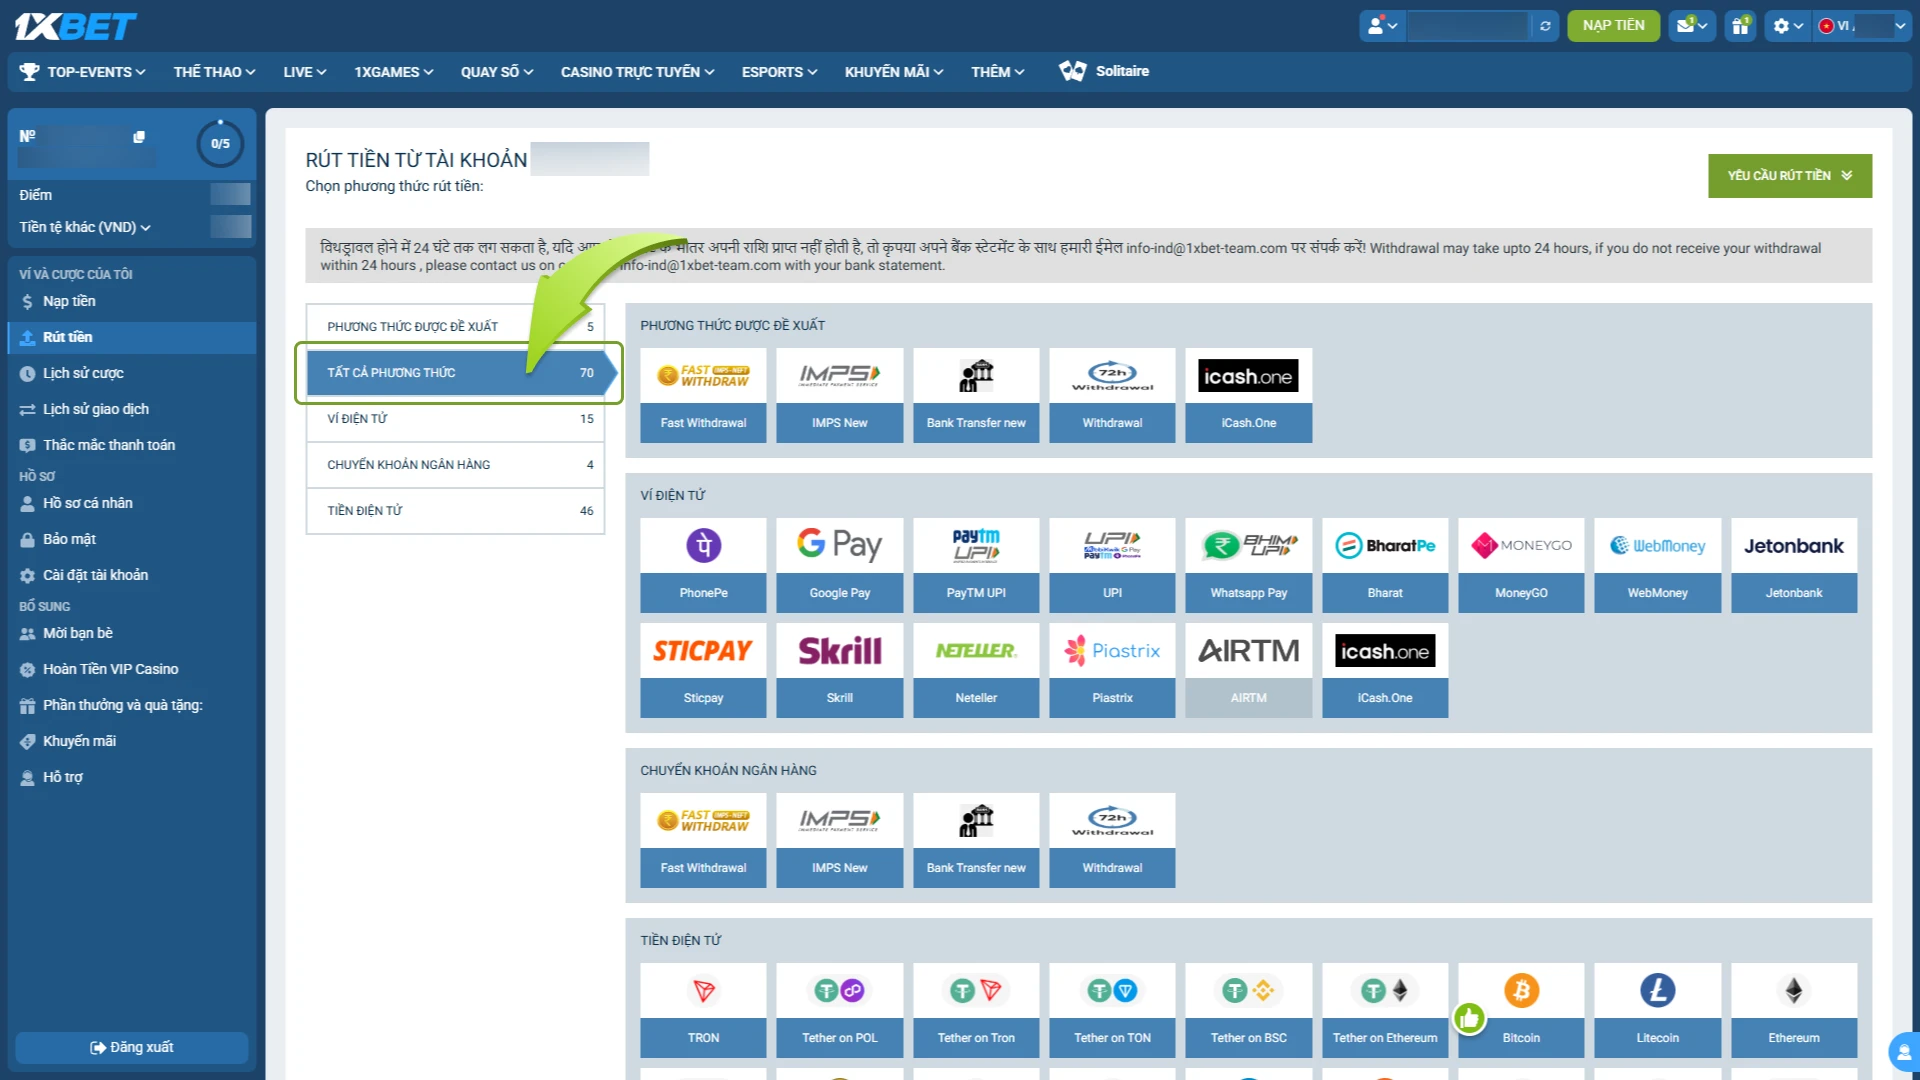Screen dimensions: 1920x1080
Task: Open Khuyến mãi in sidebar
Action: (x=132, y=741)
